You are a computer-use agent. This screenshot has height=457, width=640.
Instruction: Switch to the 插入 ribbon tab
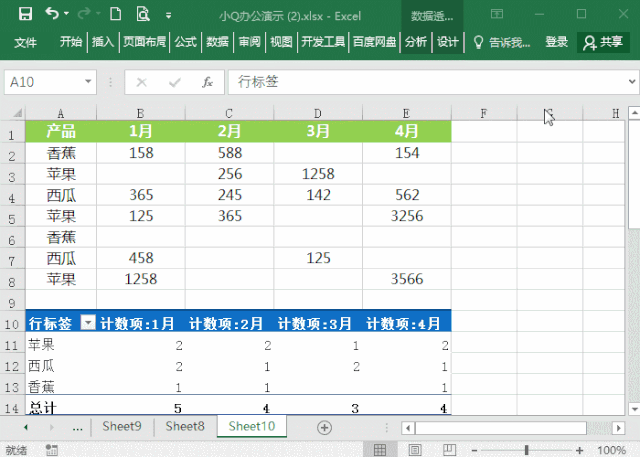tap(102, 42)
